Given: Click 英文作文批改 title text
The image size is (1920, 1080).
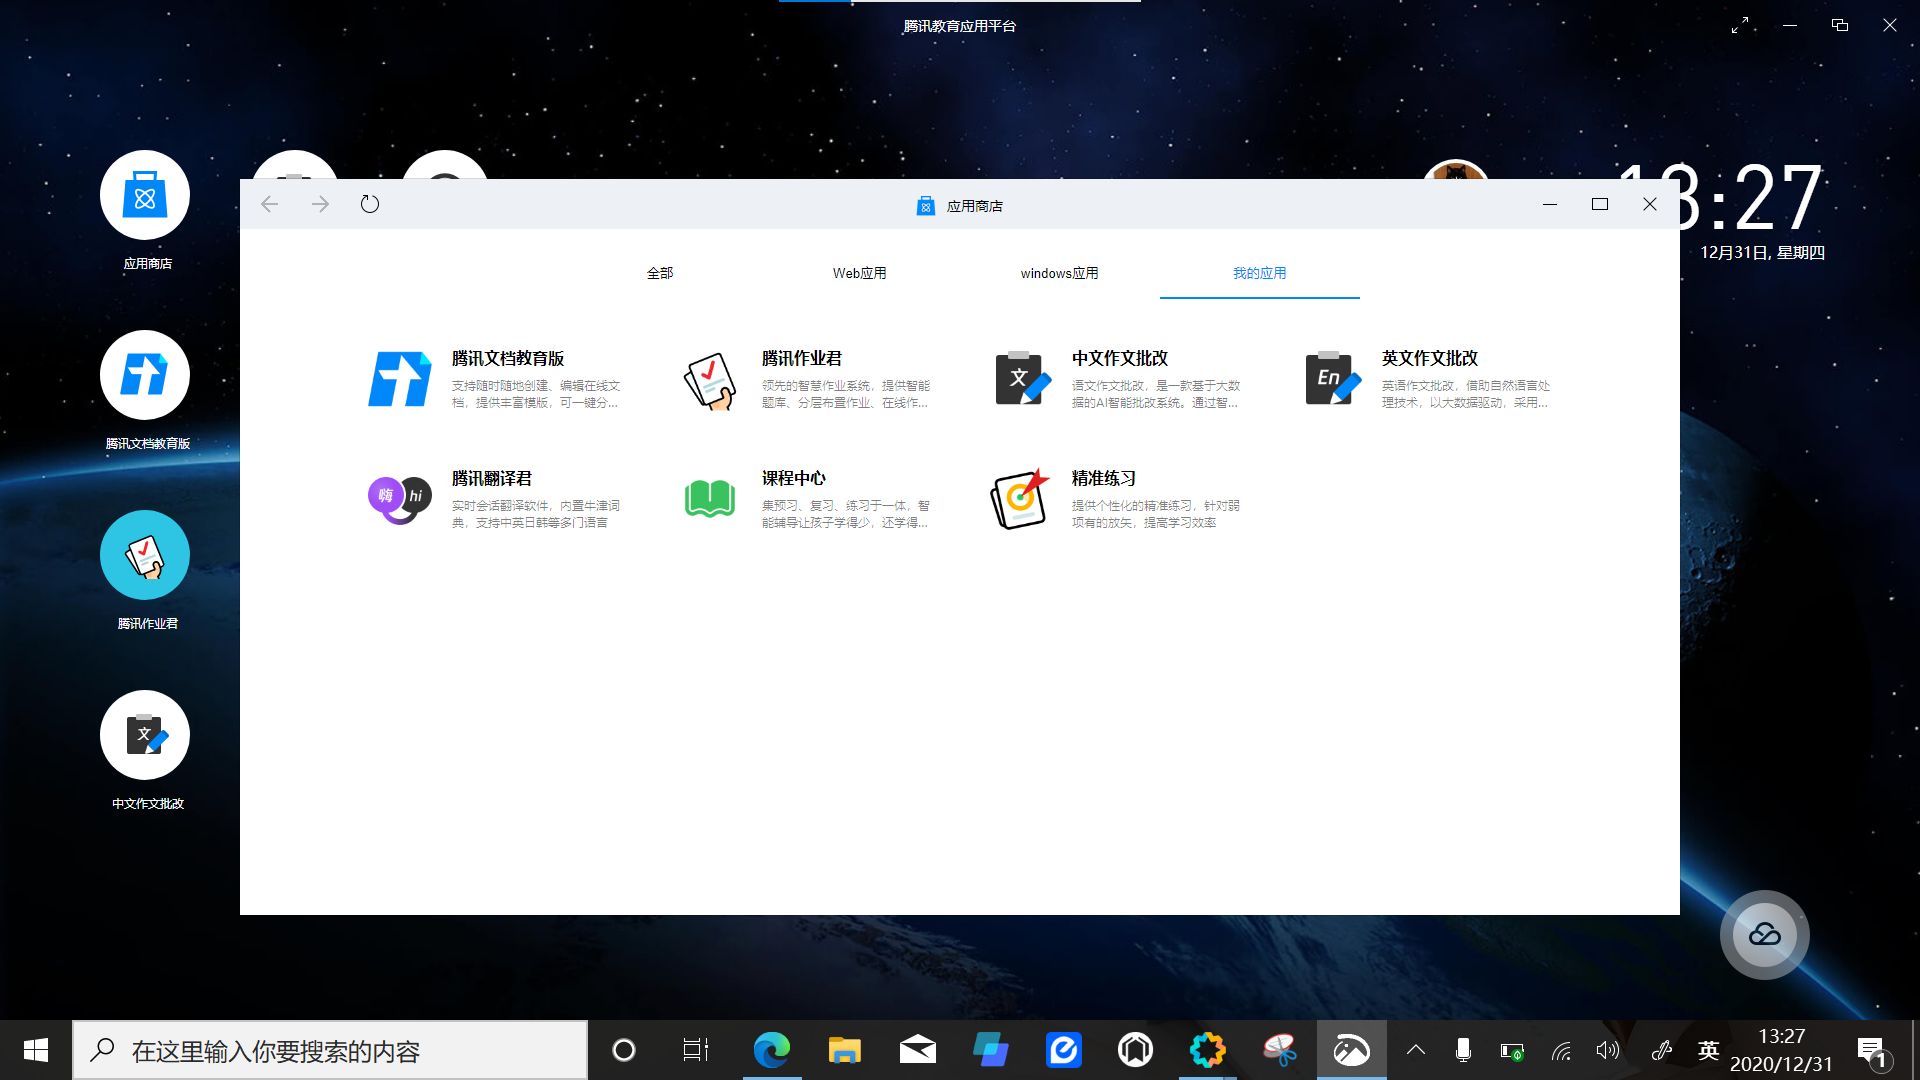Looking at the screenshot, I should point(1430,358).
